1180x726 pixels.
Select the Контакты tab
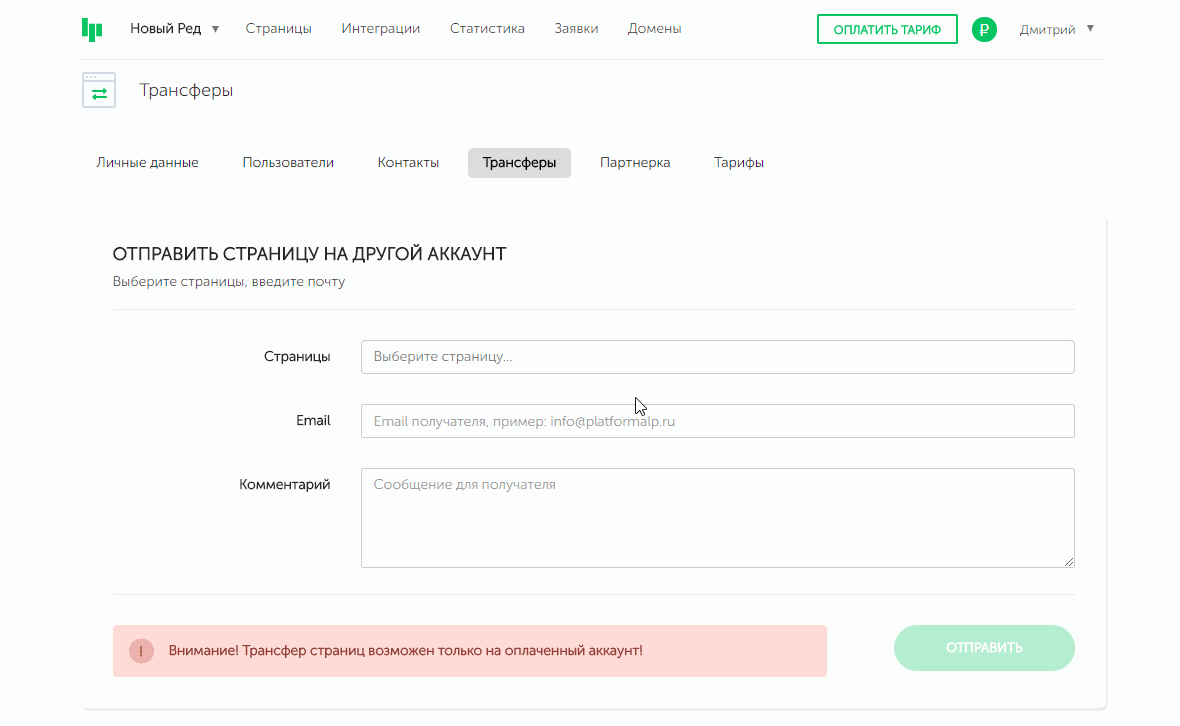click(x=408, y=163)
